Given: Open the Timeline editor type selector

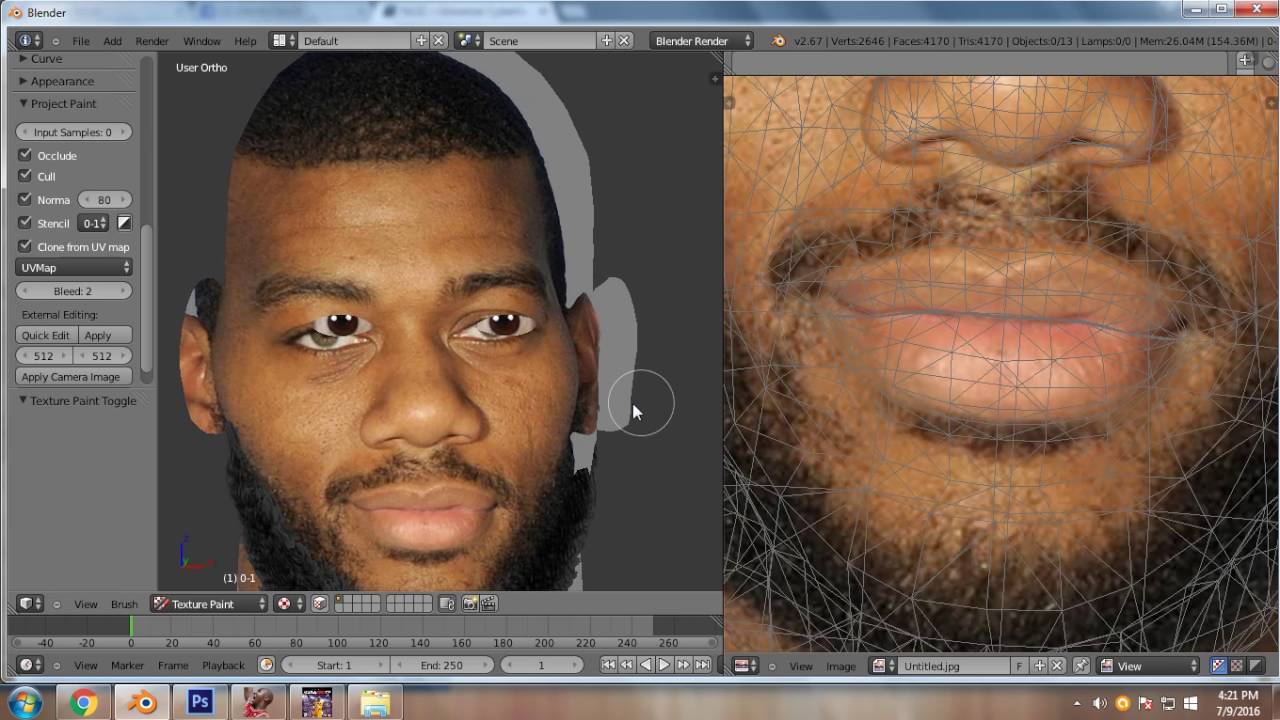Looking at the screenshot, I should click(x=30, y=665).
